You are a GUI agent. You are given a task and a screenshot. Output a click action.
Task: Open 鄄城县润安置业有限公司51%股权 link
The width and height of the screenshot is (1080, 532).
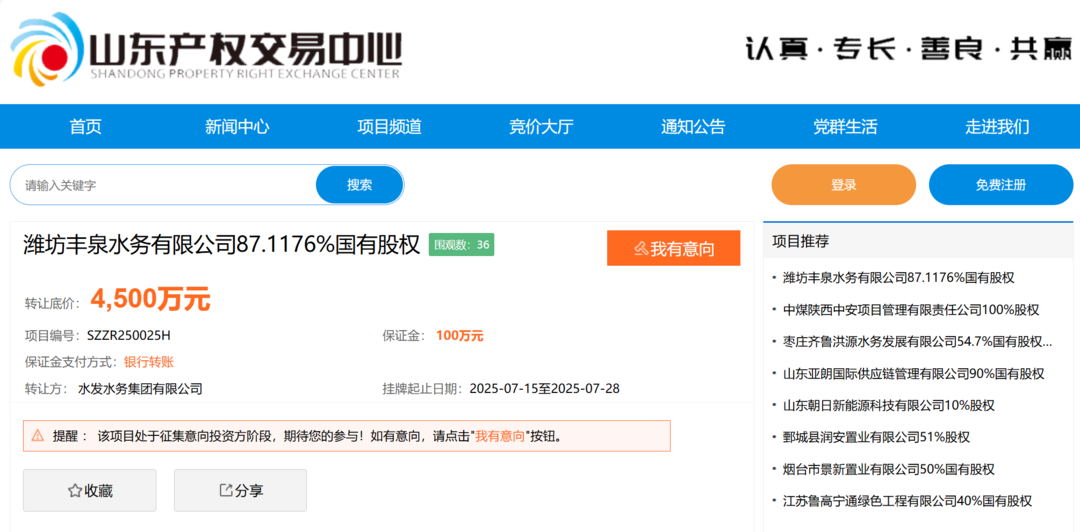pyautogui.click(x=876, y=437)
